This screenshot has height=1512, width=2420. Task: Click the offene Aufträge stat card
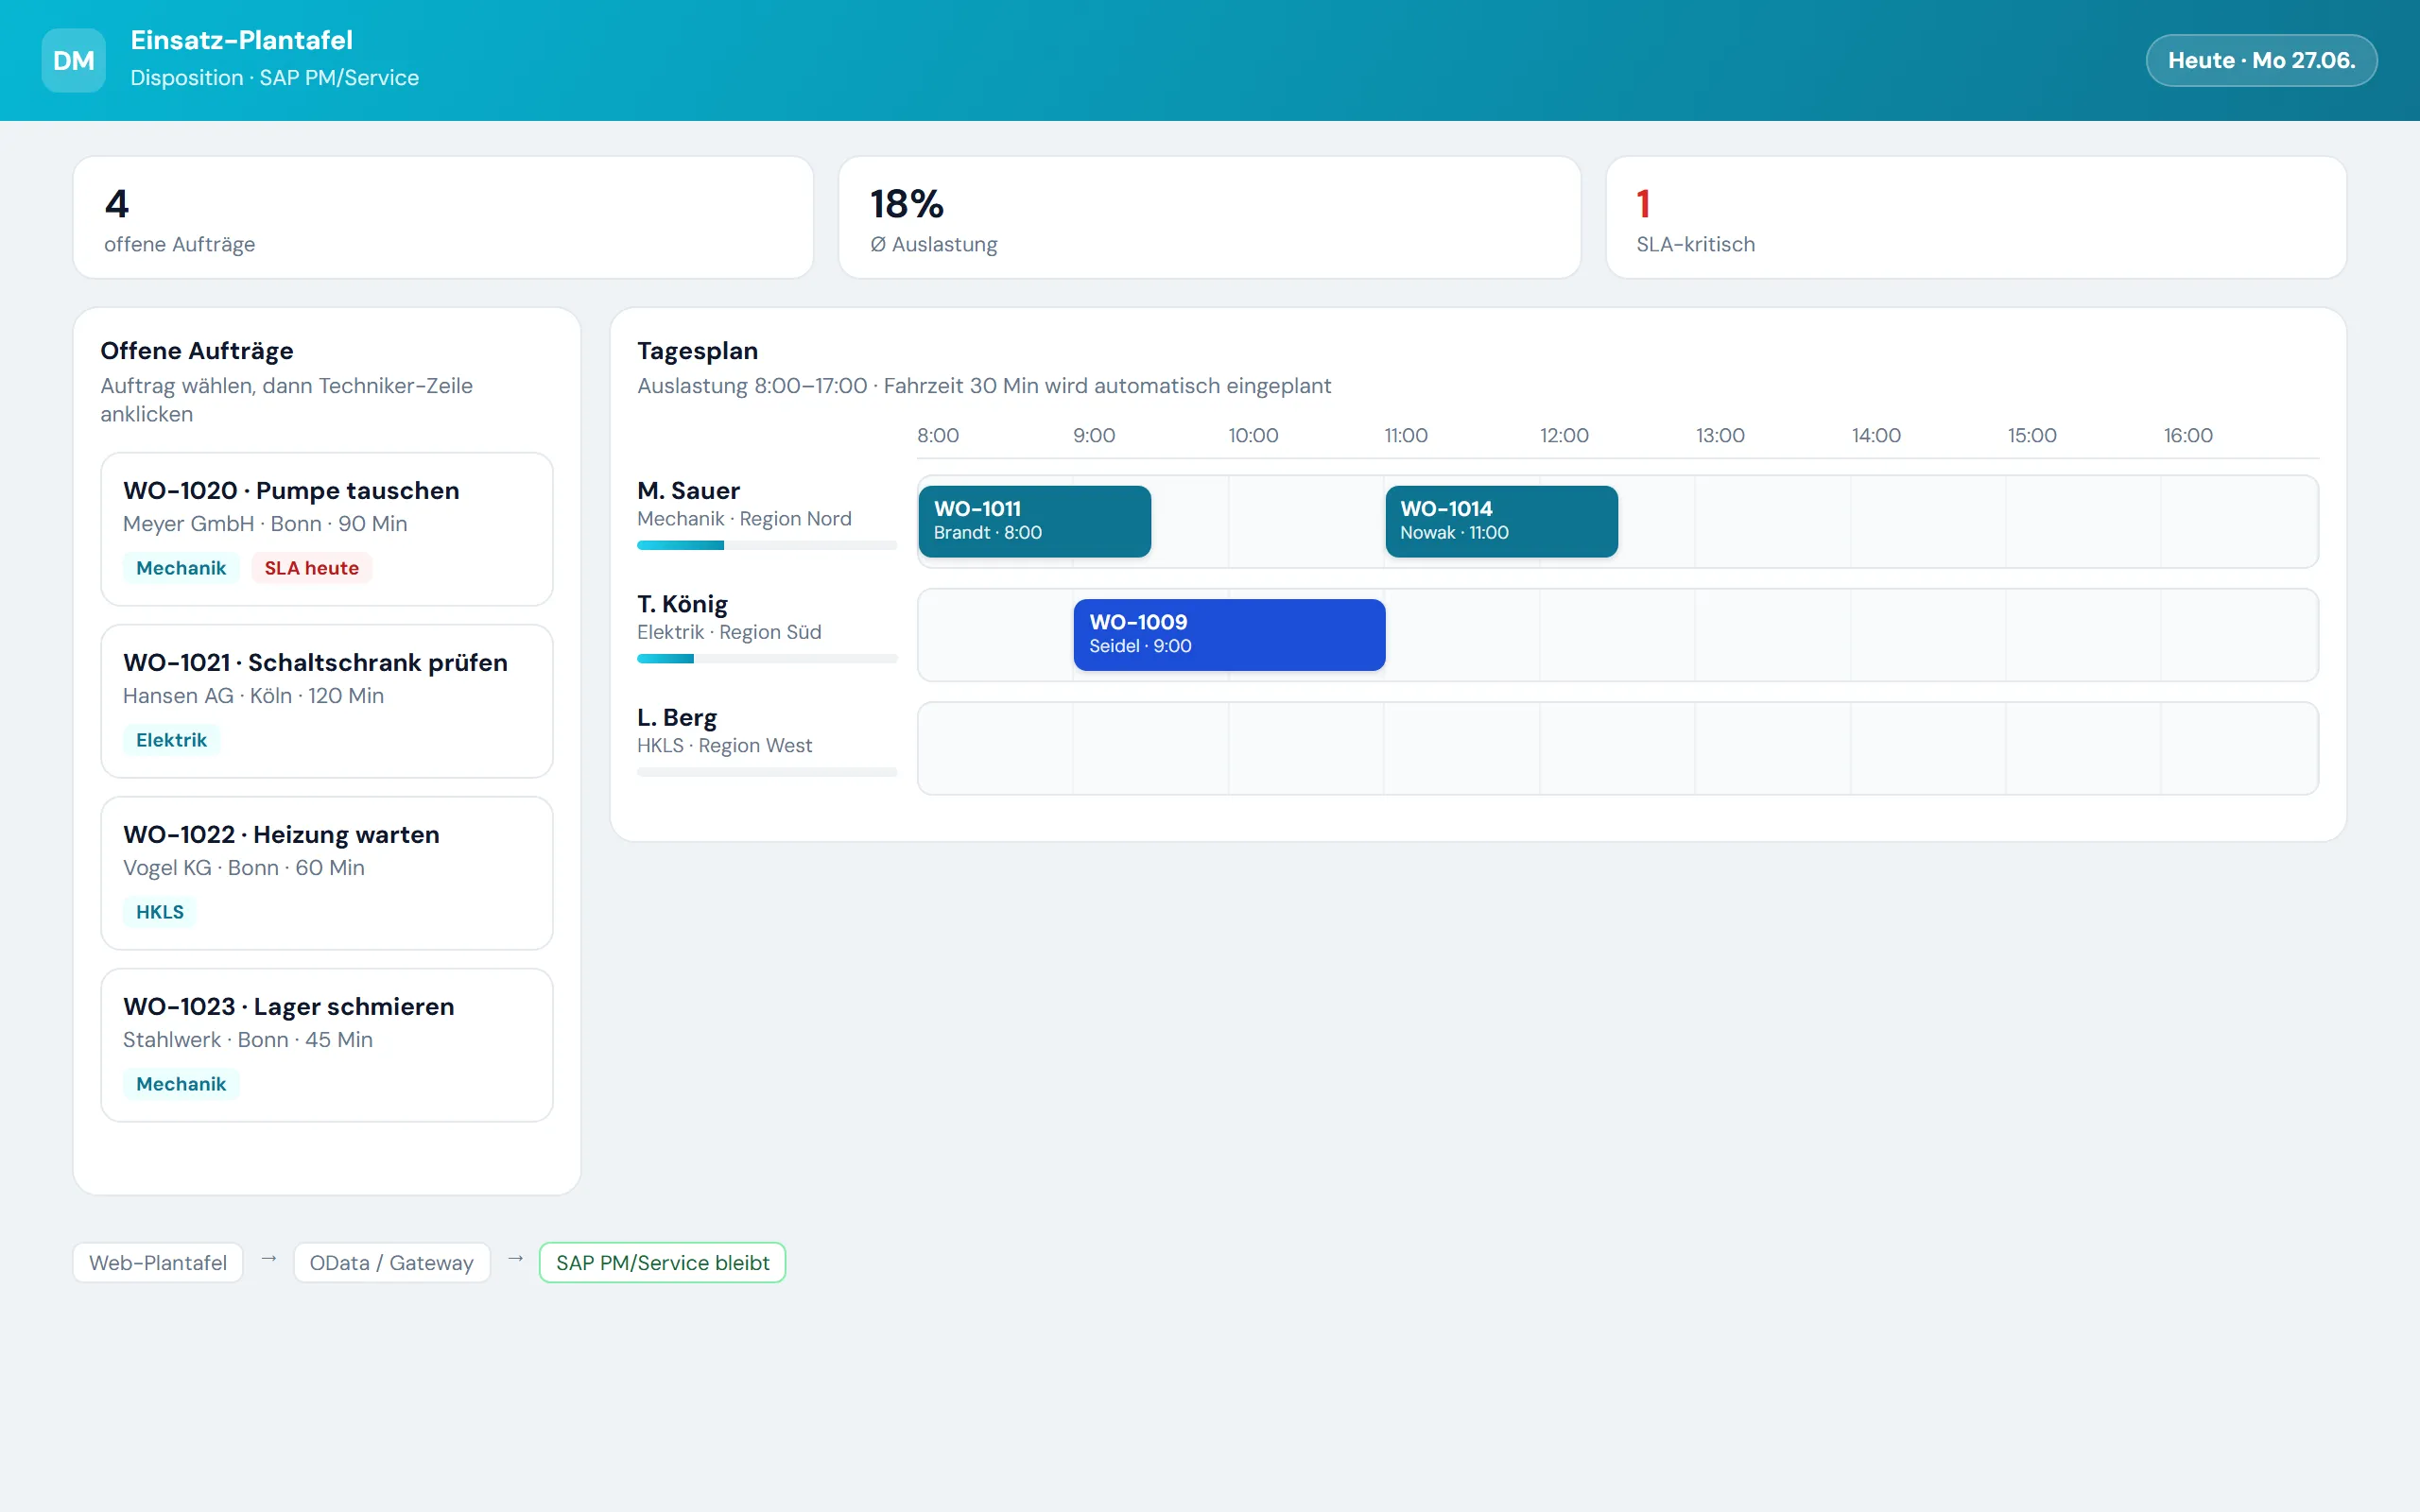[x=443, y=217]
